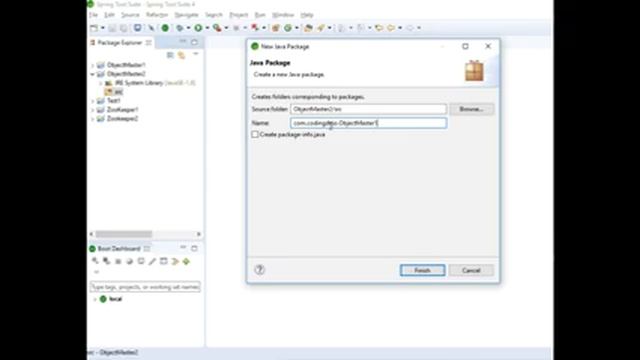The width and height of the screenshot is (640, 360).
Task: Click the Open Type toolbar icon
Action: (x=309, y=28)
